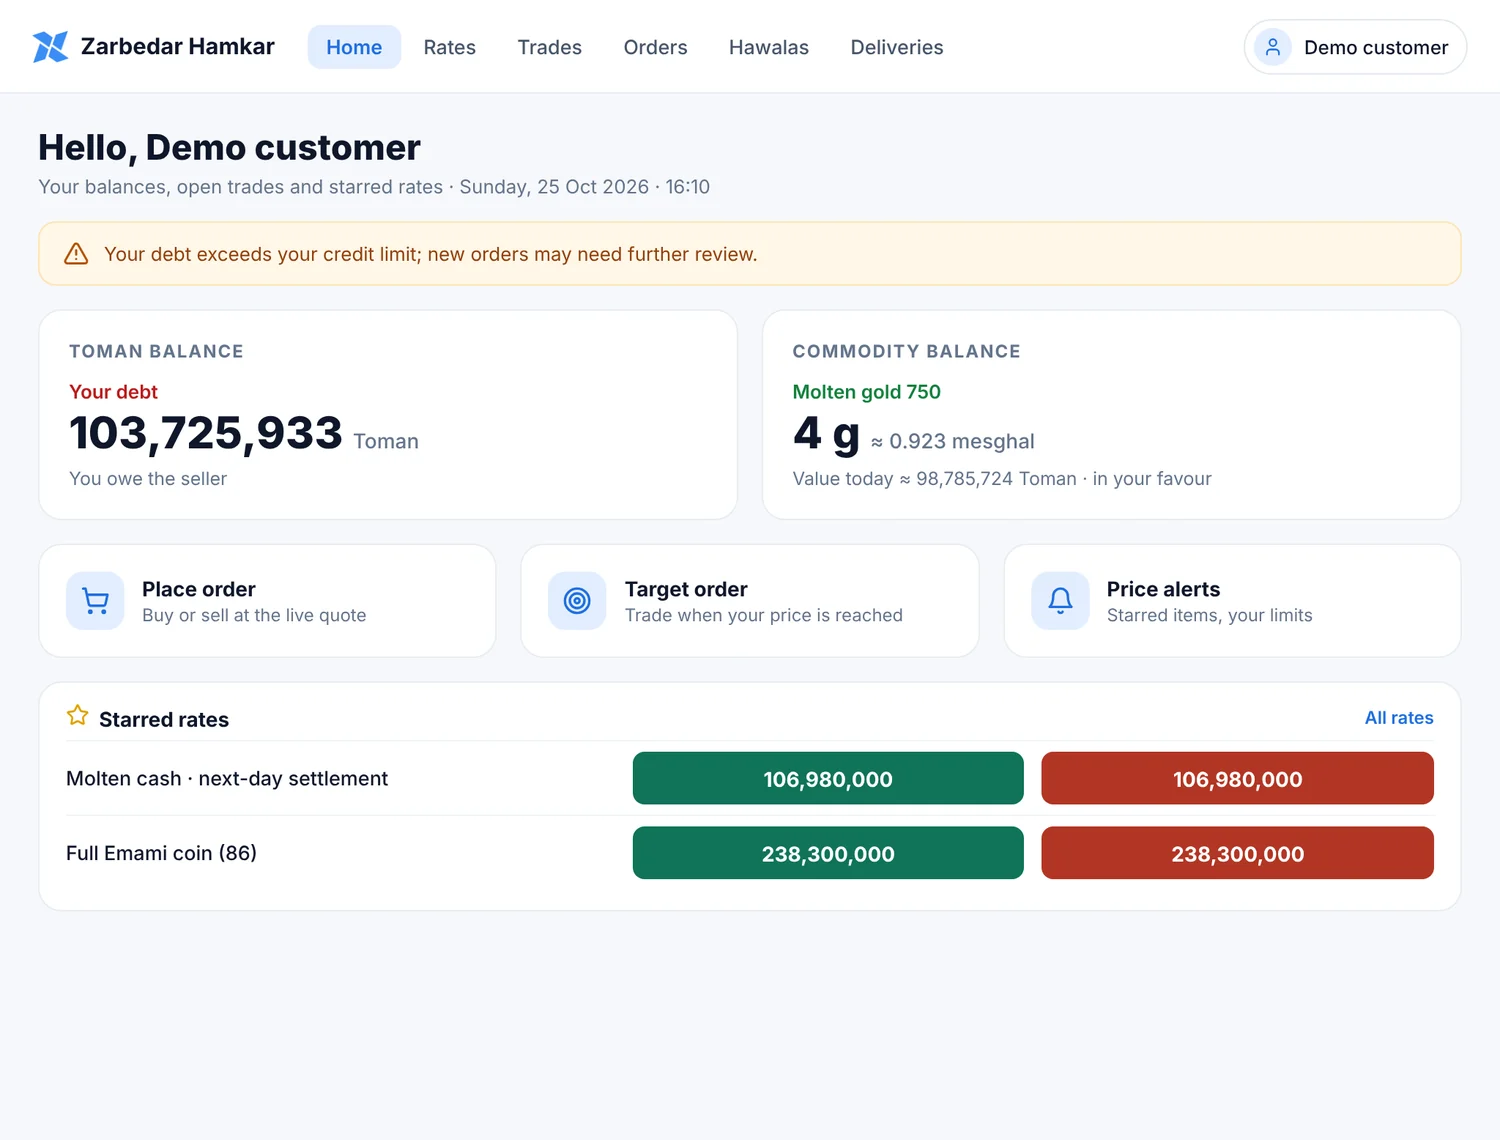Click the ≈ 0.923 mesghal text
1500x1140 pixels.
tap(952, 442)
